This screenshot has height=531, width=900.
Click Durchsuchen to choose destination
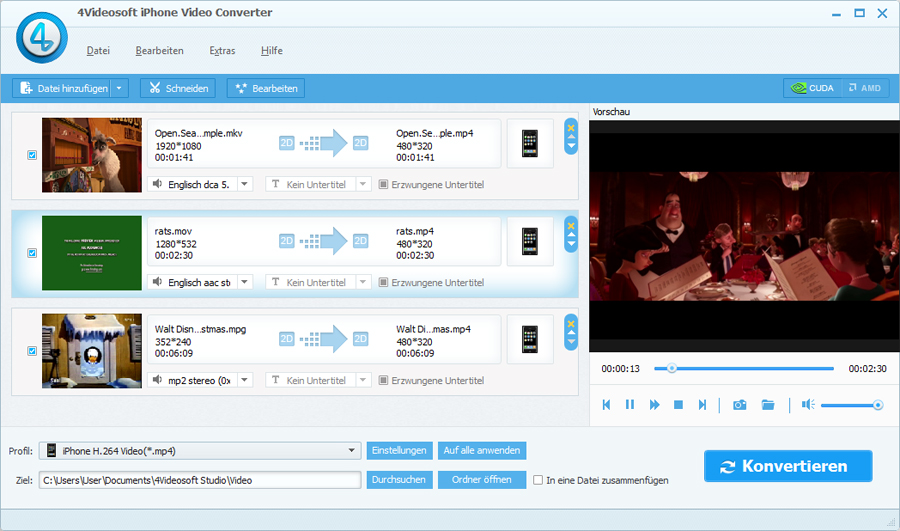click(x=398, y=480)
